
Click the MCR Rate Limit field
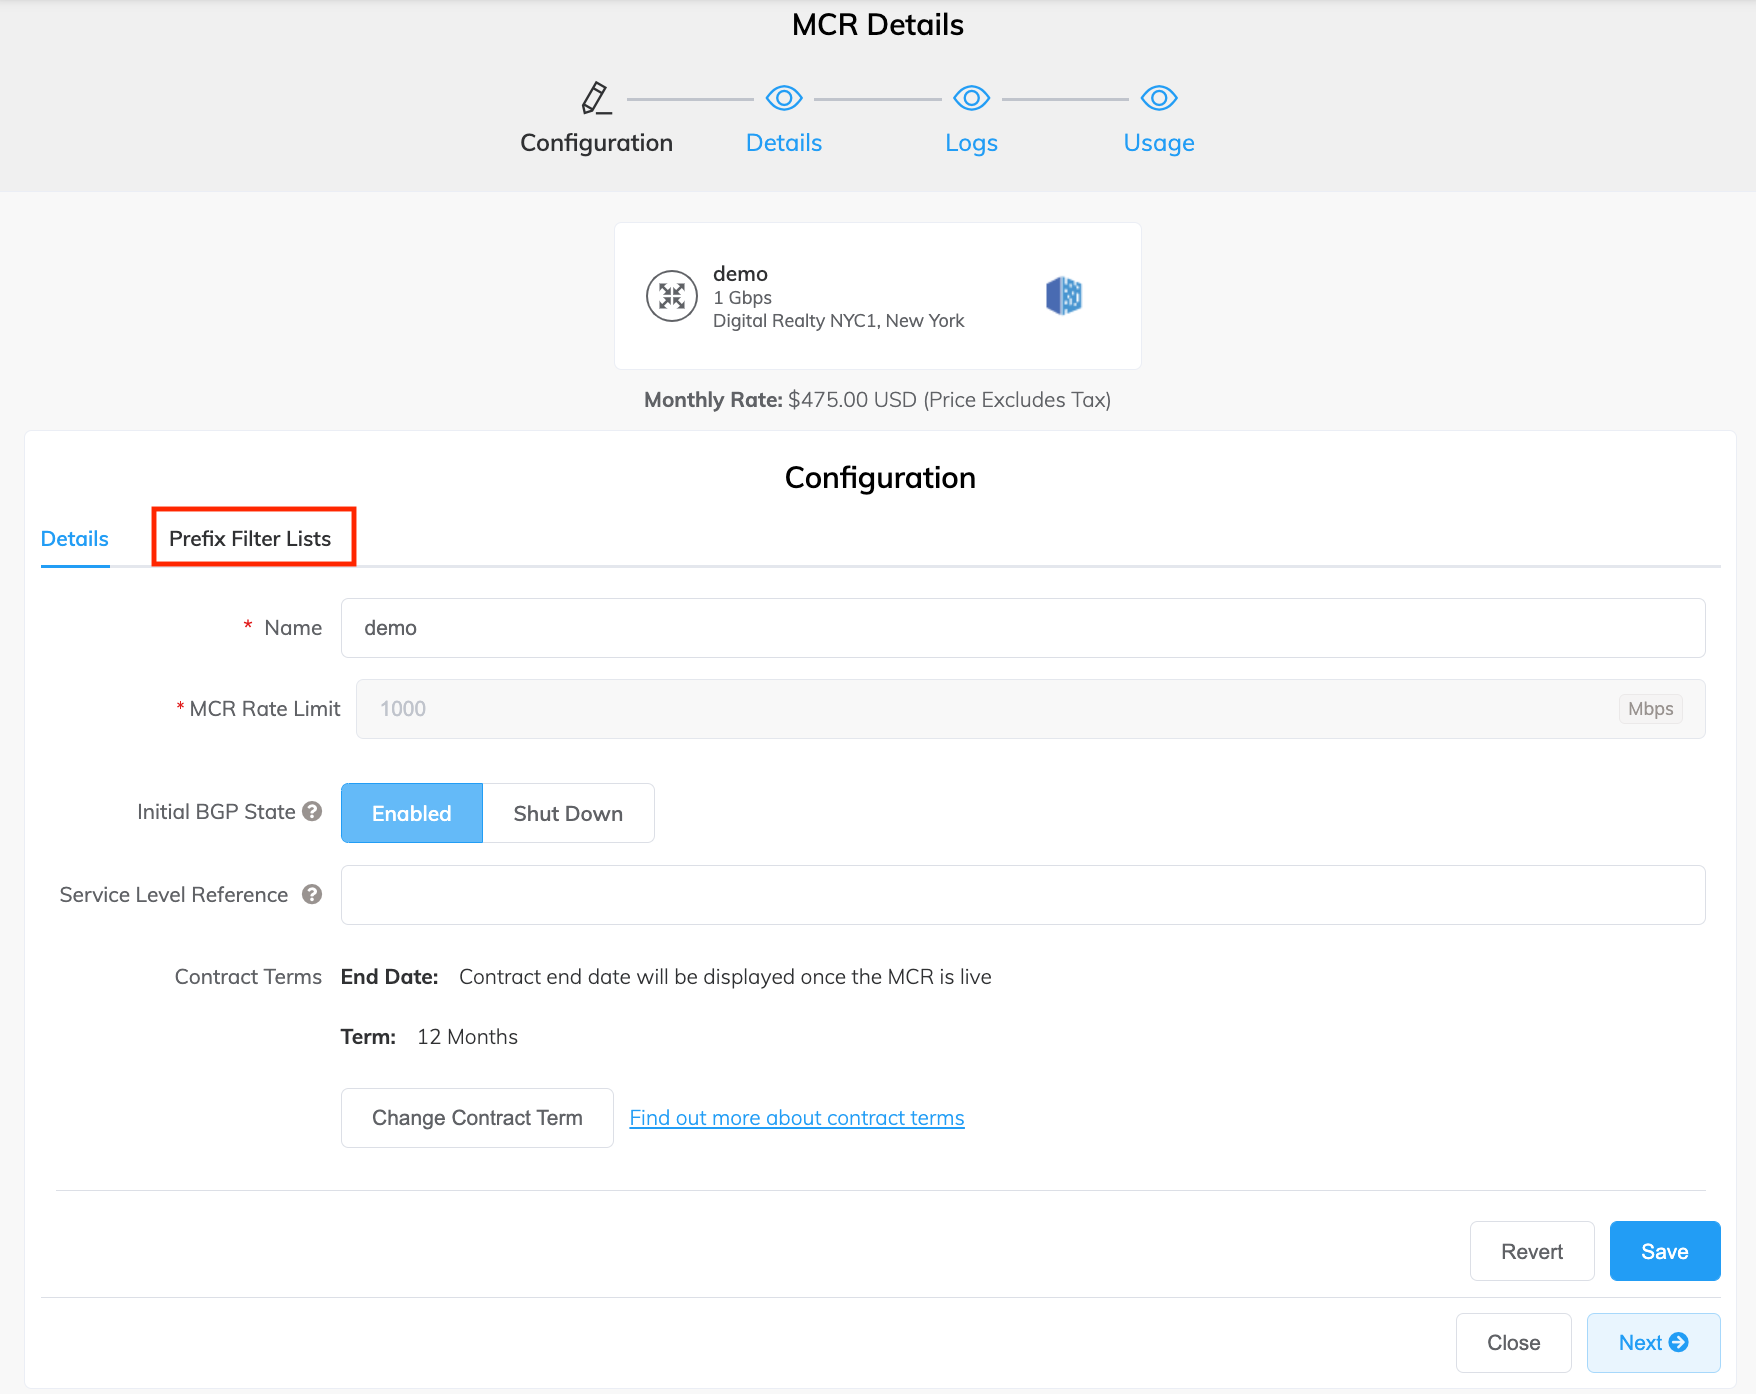(x=1031, y=709)
